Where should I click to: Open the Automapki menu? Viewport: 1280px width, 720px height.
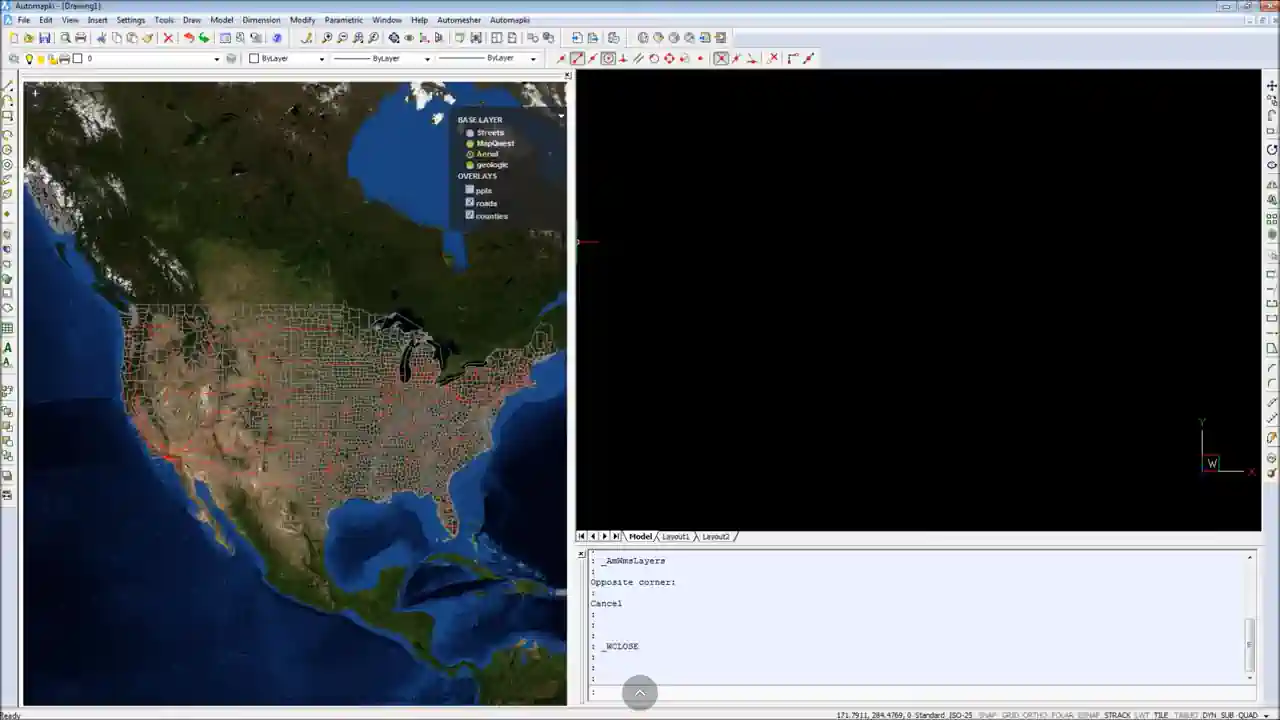coord(510,20)
